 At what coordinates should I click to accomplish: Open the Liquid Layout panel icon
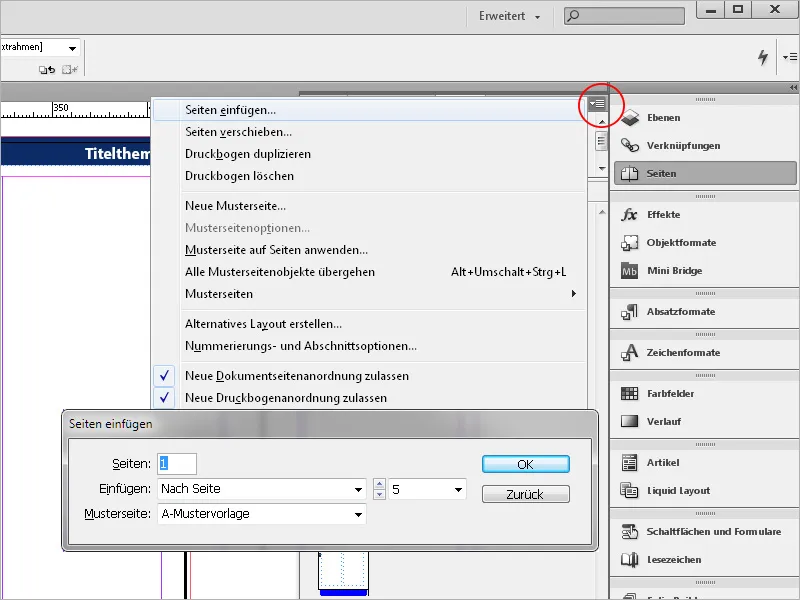coord(630,491)
